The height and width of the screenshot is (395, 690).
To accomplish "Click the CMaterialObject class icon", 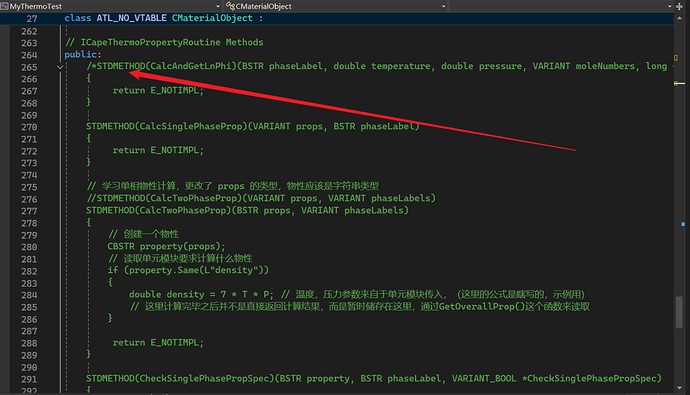I will pos(230,6).
